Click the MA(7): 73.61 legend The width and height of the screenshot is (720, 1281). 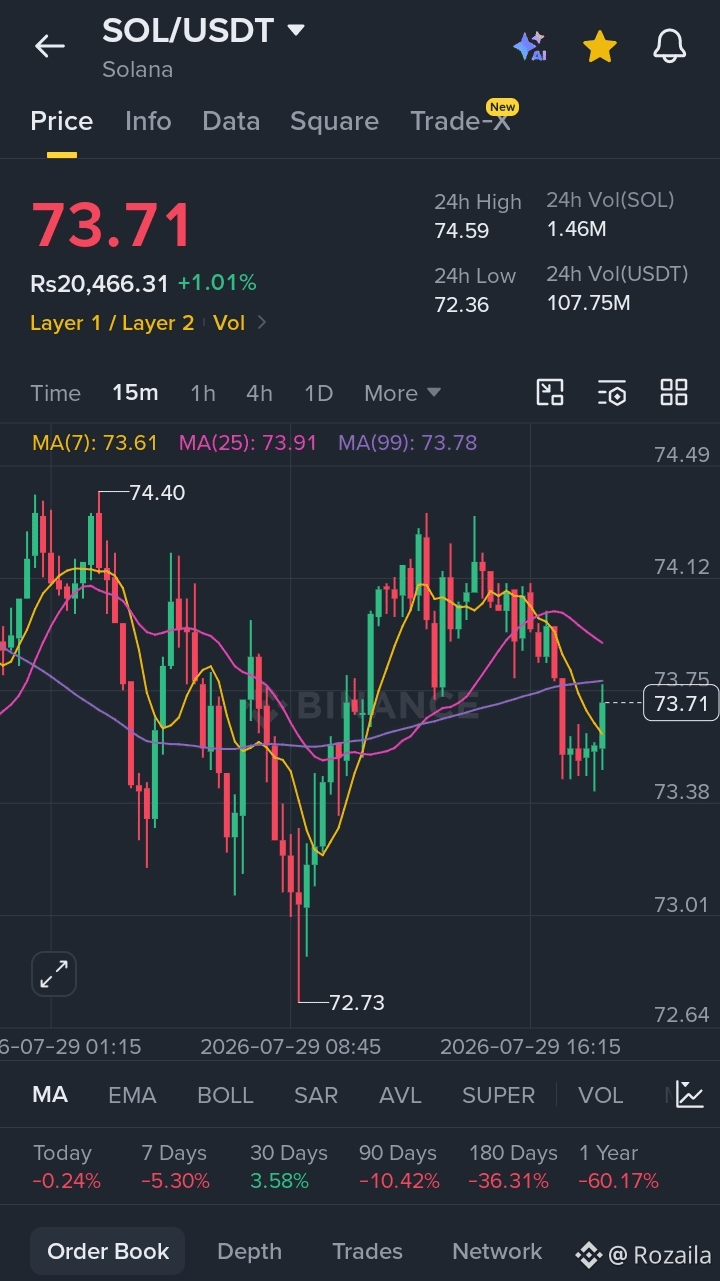95,442
